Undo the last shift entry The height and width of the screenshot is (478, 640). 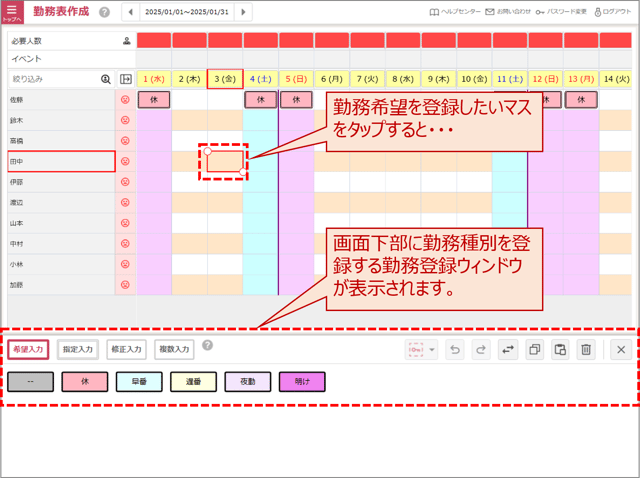click(x=455, y=349)
